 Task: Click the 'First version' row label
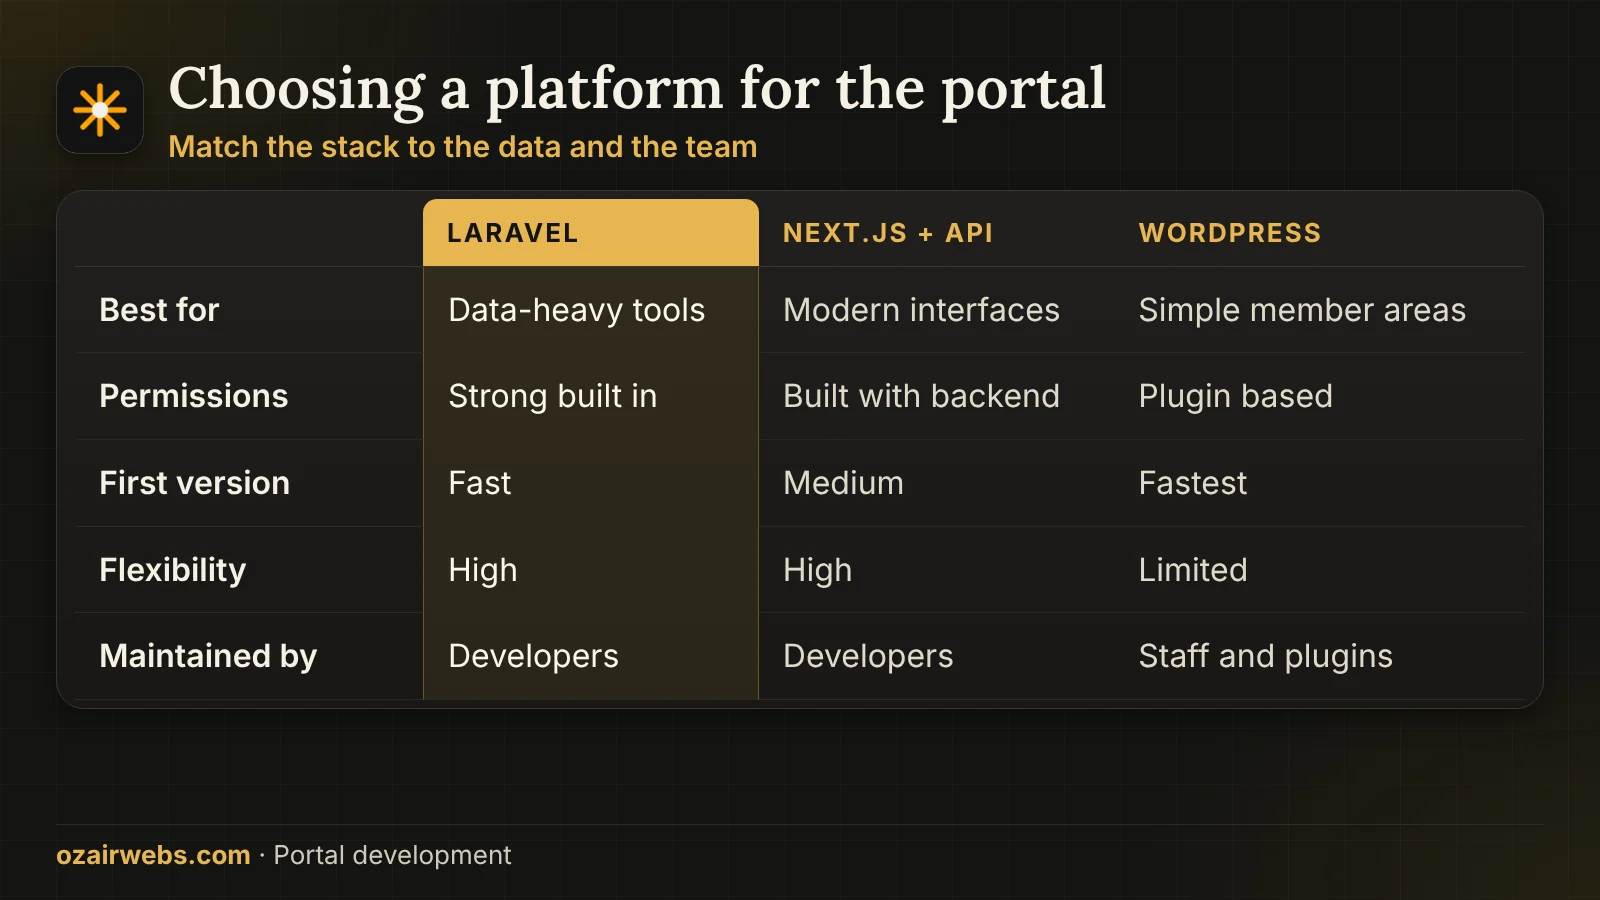[195, 483]
